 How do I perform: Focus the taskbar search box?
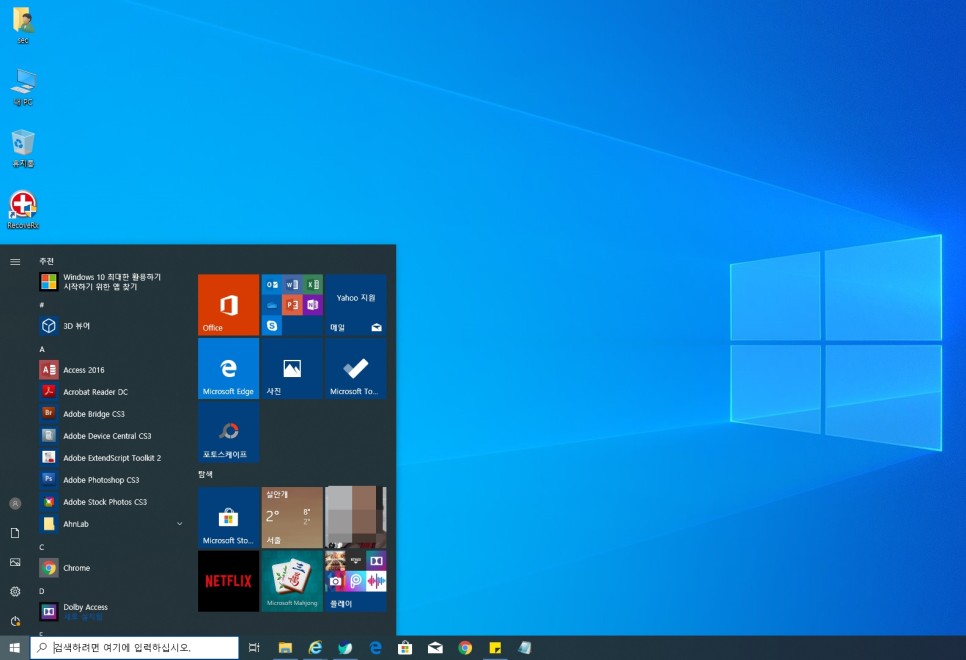pyautogui.click(x=134, y=648)
